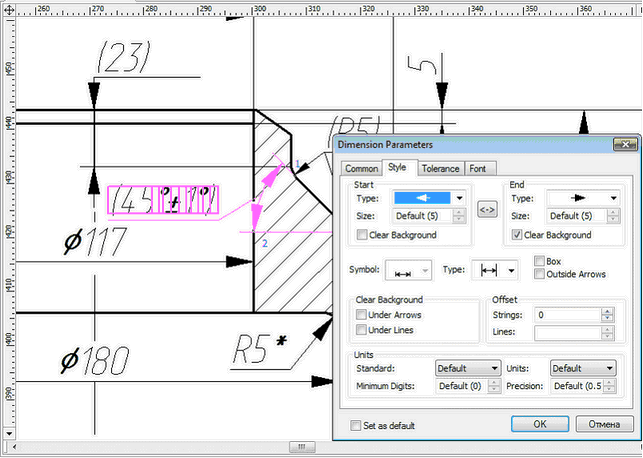Open the End arrow Type dropdown
Viewport: 643px width, 458px height.
point(611,198)
